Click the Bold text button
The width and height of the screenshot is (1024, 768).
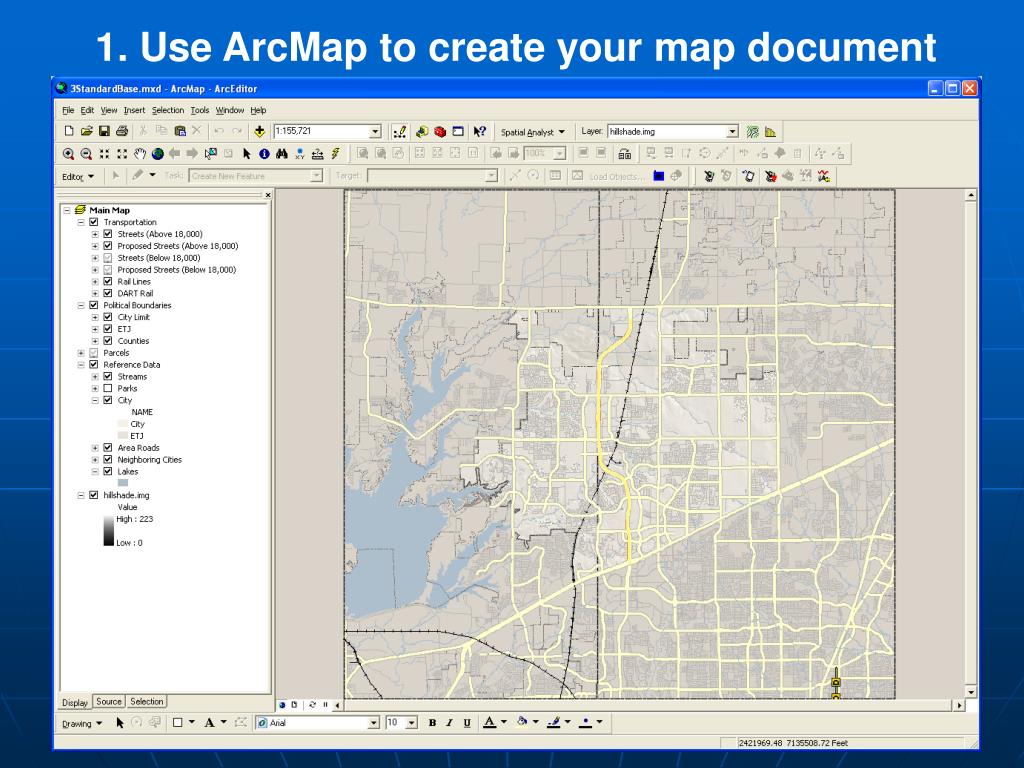coord(432,722)
